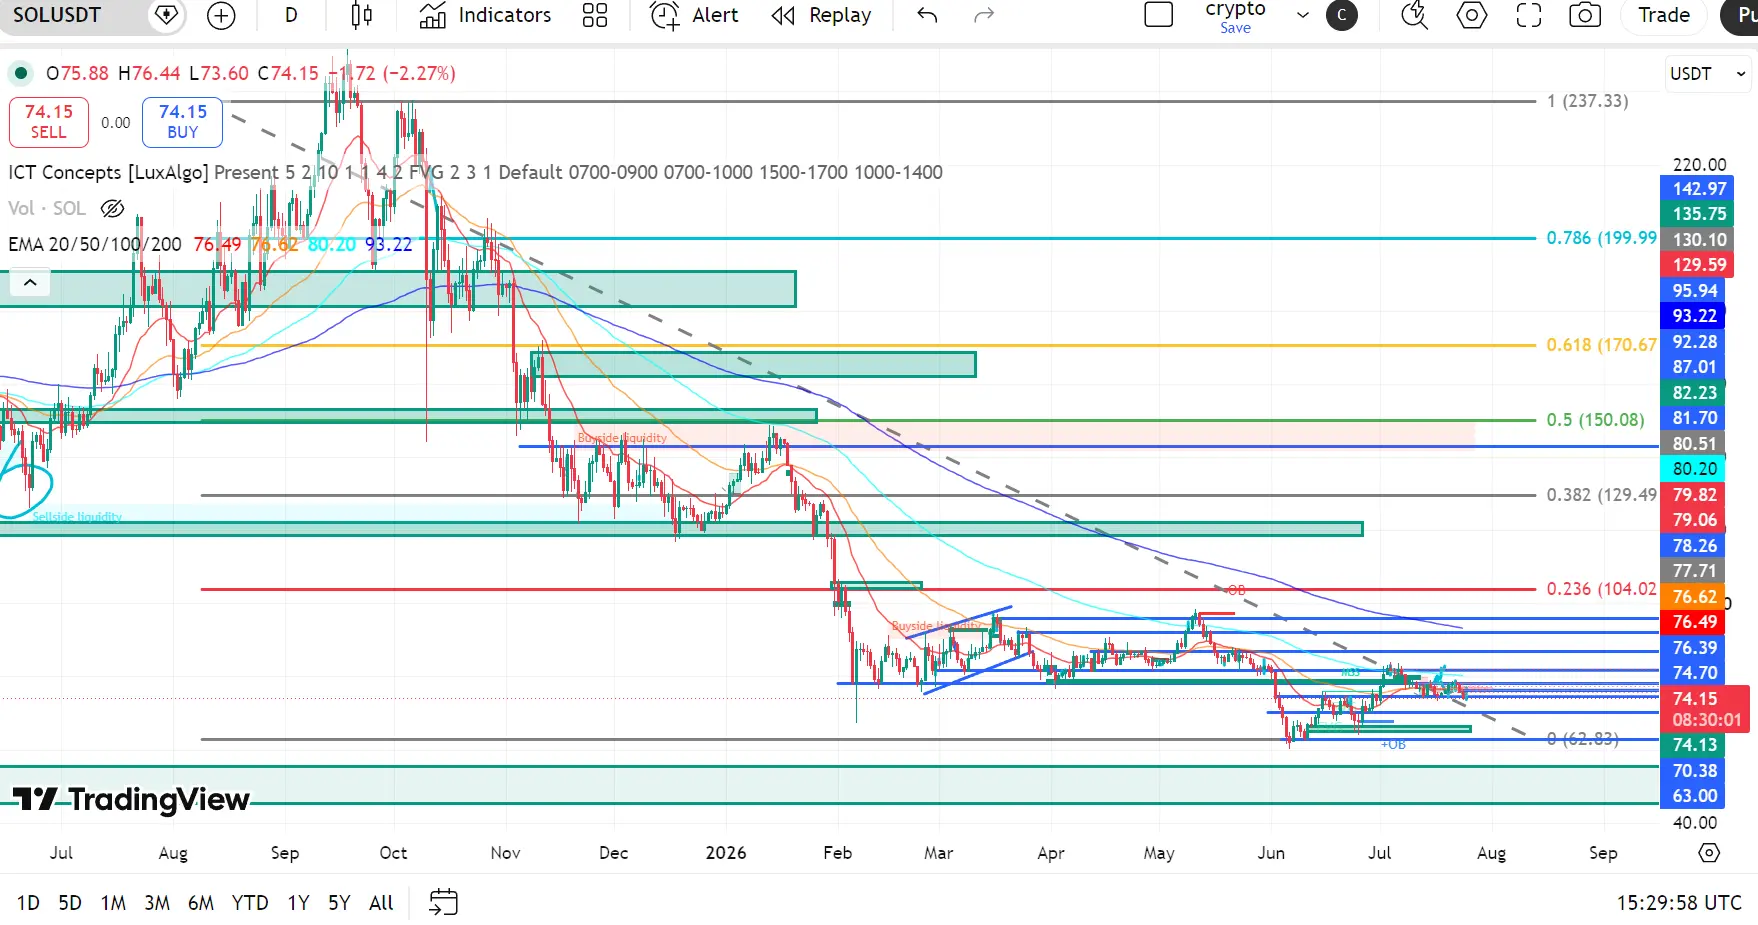Viewport: 1758px width, 925px height.
Task: Click the Trade button
Action: (1664, 15)
